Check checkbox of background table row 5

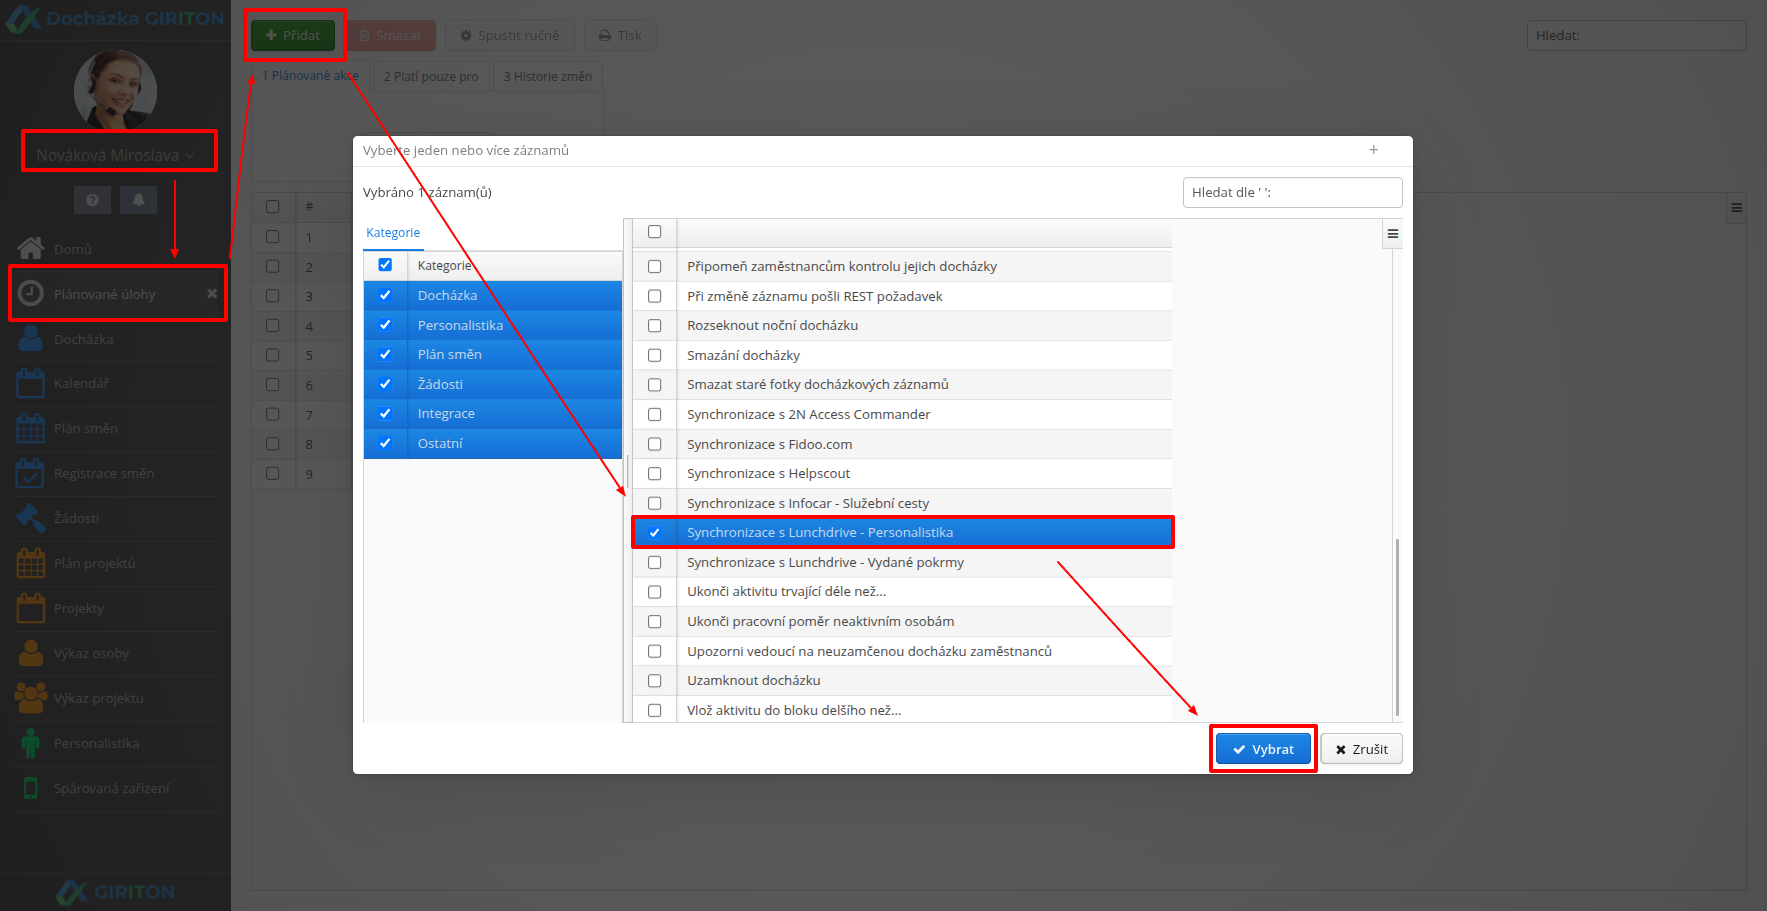pyautogui.click(x=273, y=355)
